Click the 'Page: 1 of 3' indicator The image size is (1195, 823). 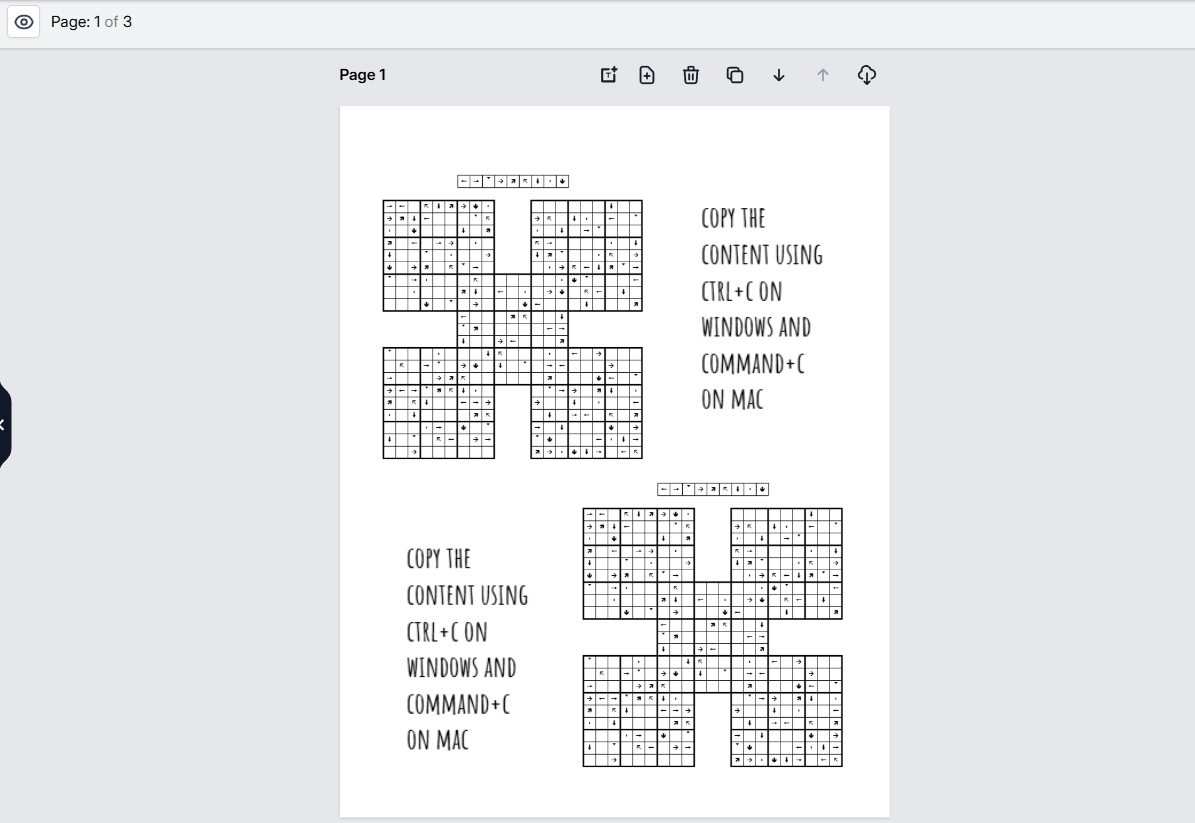(93, 21)
